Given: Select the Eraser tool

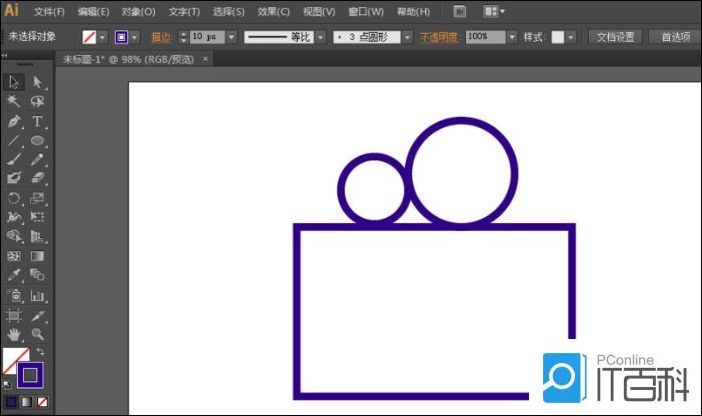Looking at the screenshot, I should [x=38, y=178].
